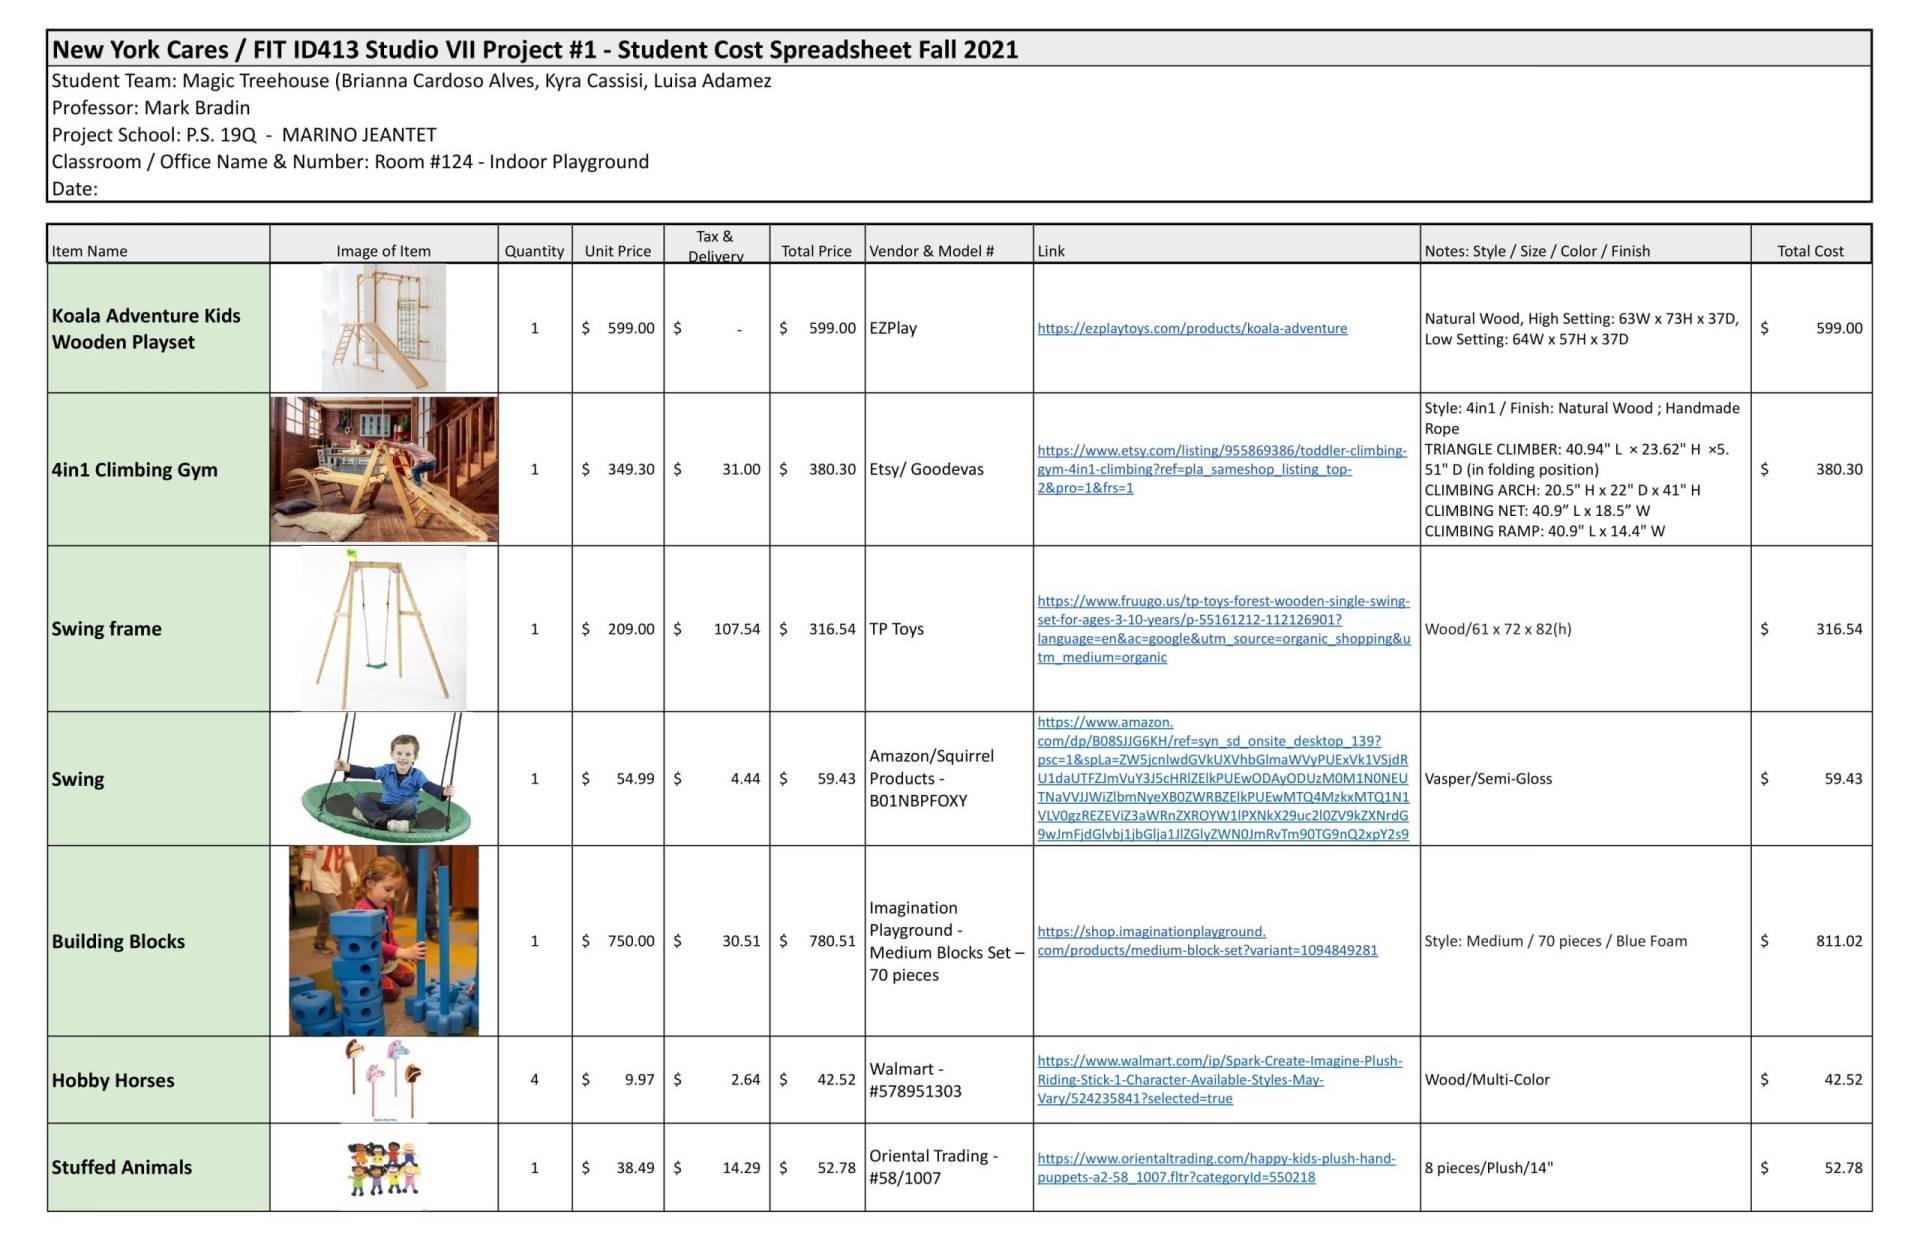The image size is (1920, 1242).
Task: Select the 811.02 total cost cell
Action: pyautogui.click(x=1810, y=941)
